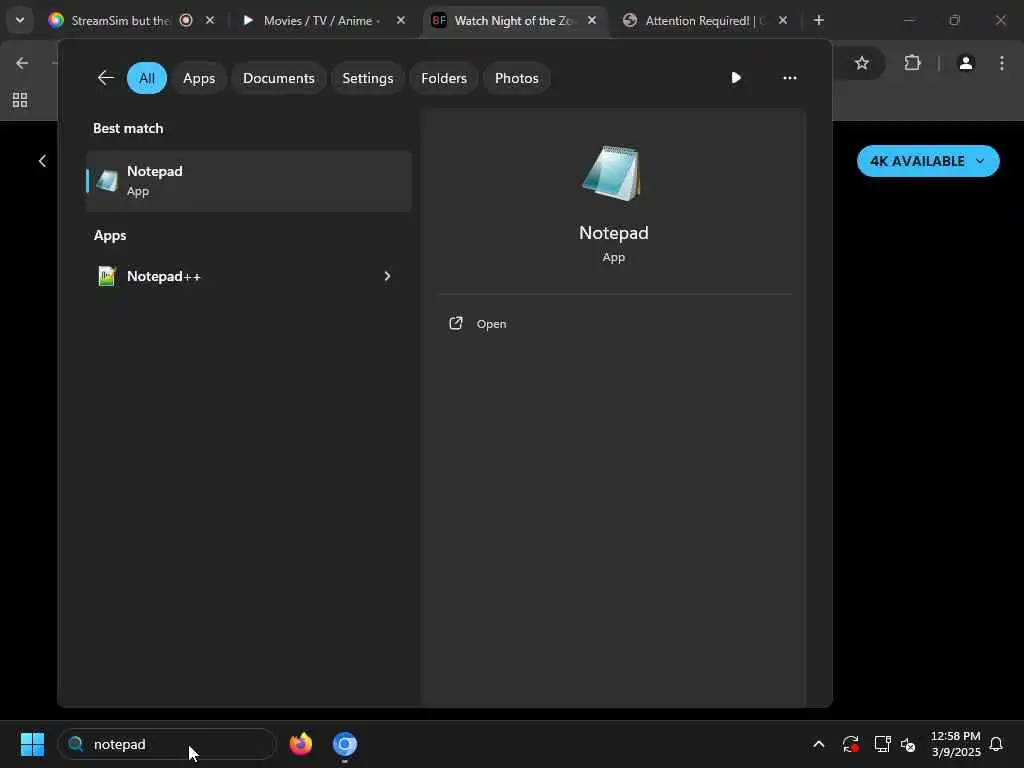Click the taskbar search box containing notepad
The image size is (1024, 768).
[x=167, y=744]
